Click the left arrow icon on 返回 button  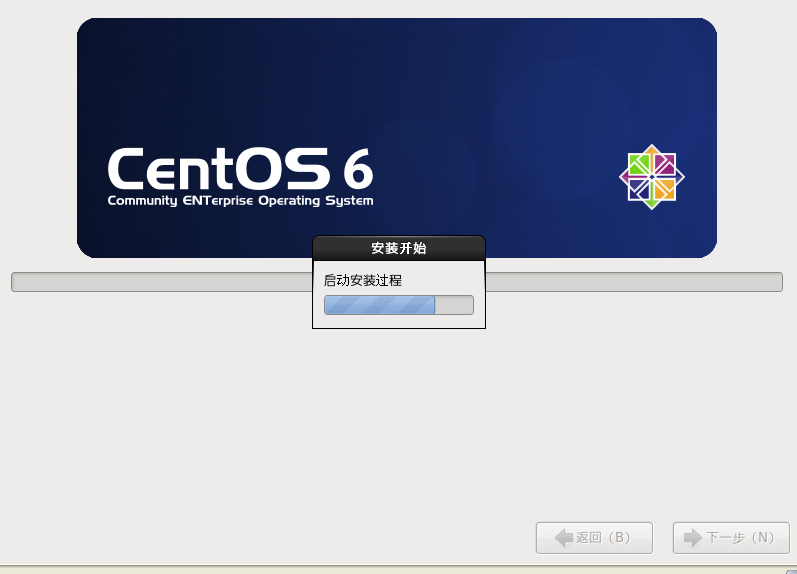point(564,537)
